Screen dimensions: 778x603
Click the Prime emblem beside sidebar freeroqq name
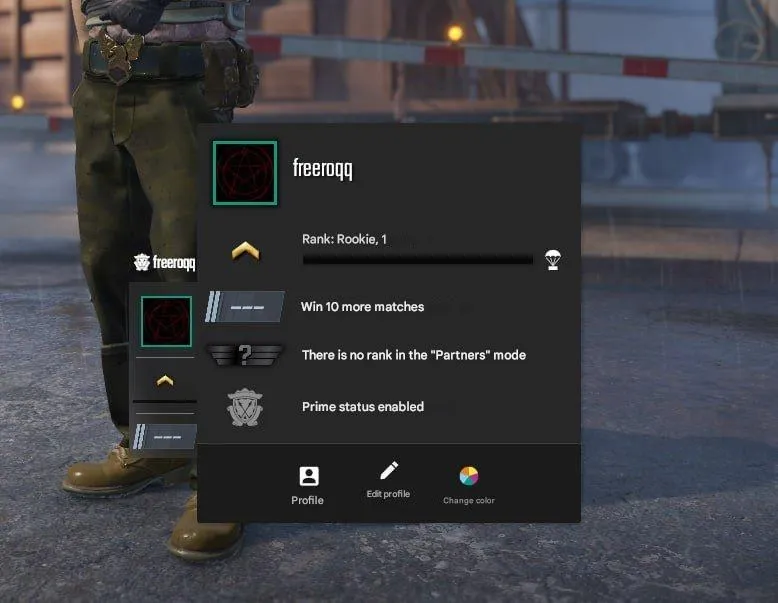pos(142,262)
